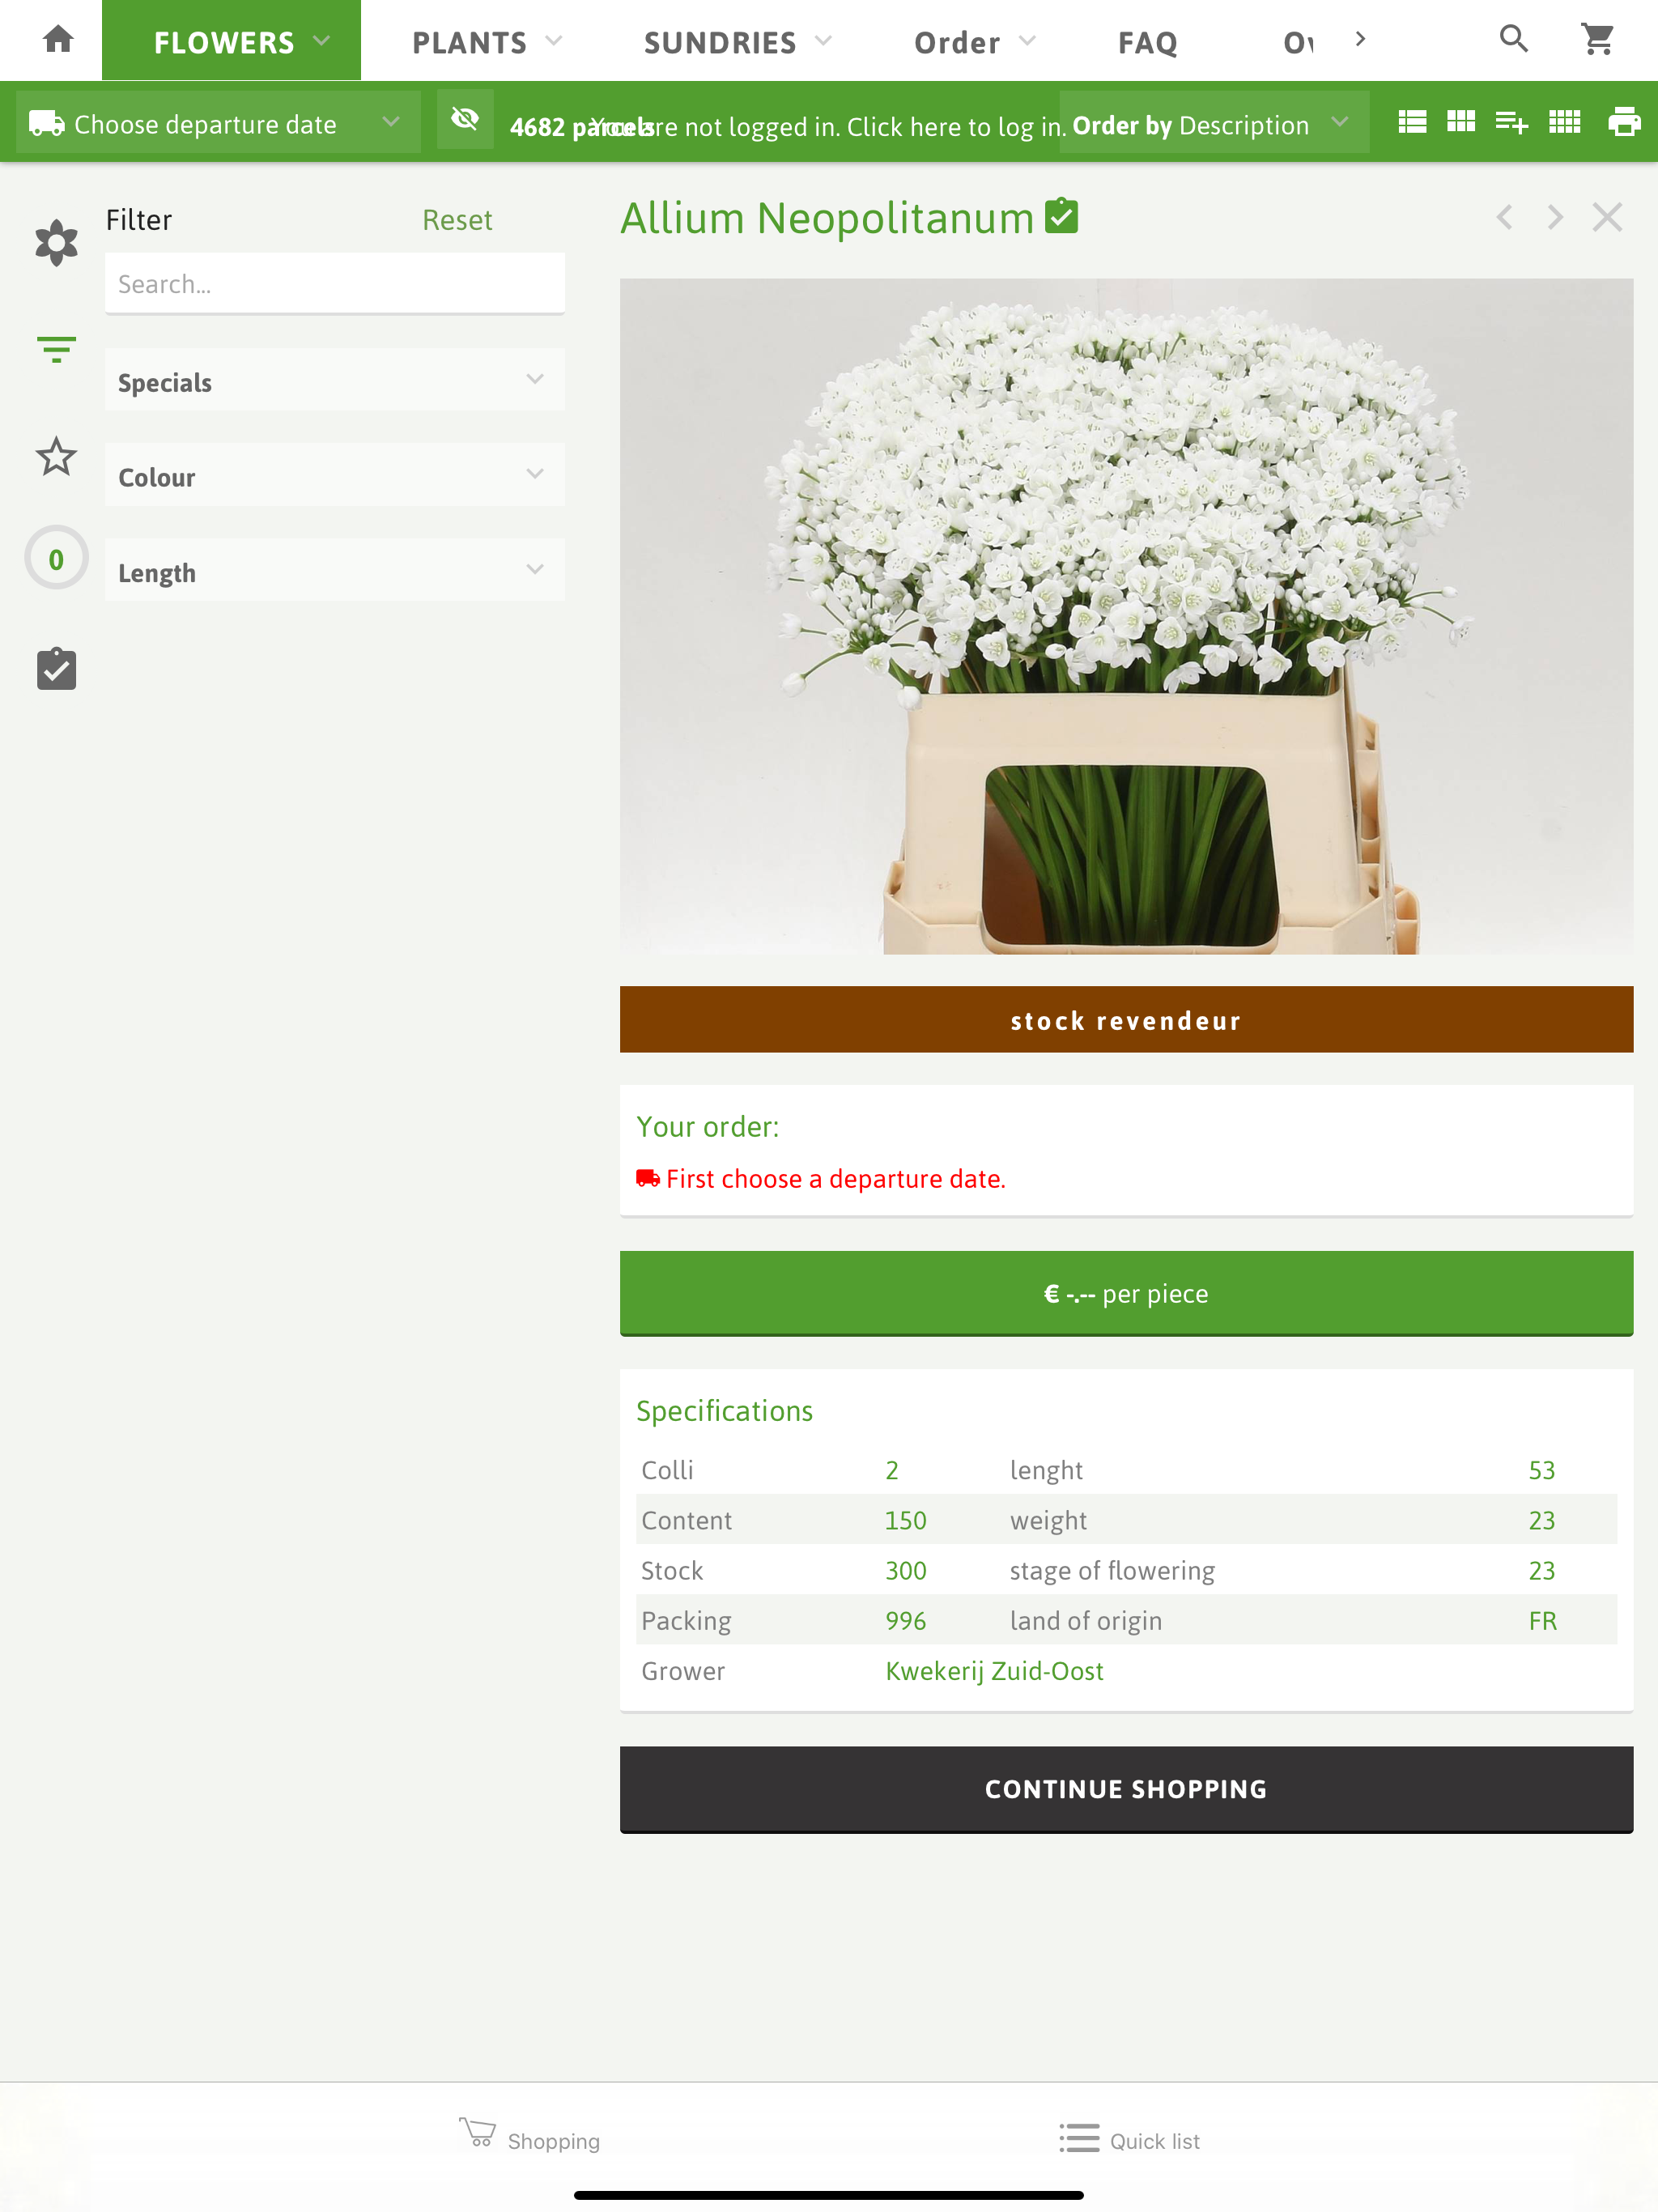Open the Order by Description dropdown
This screenshot has height=2212, width=1658.
pos(1214,124)
